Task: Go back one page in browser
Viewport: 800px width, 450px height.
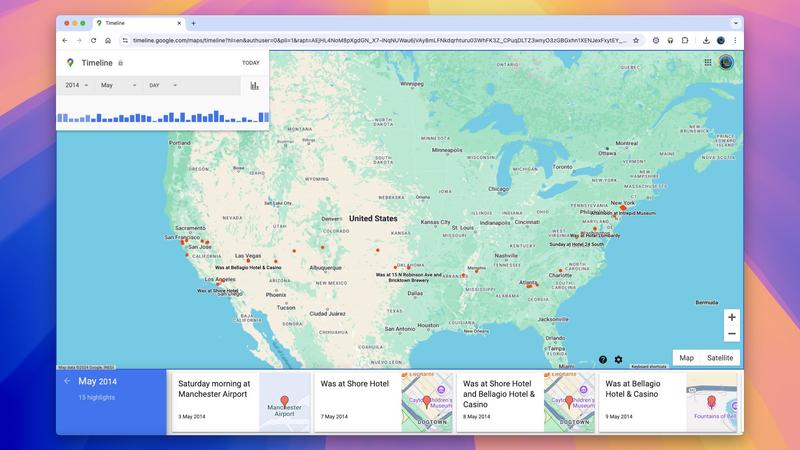Action: (65, 40)
